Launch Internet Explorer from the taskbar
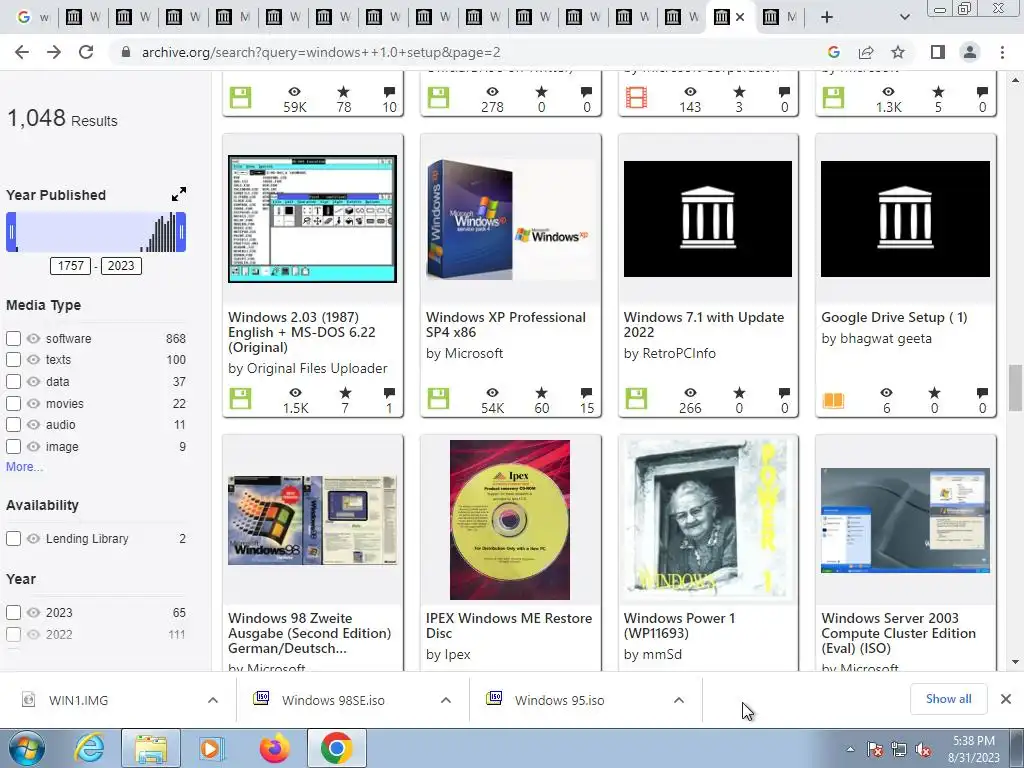The height and width of the screenshot is (768, 1024). pos(89,748)
